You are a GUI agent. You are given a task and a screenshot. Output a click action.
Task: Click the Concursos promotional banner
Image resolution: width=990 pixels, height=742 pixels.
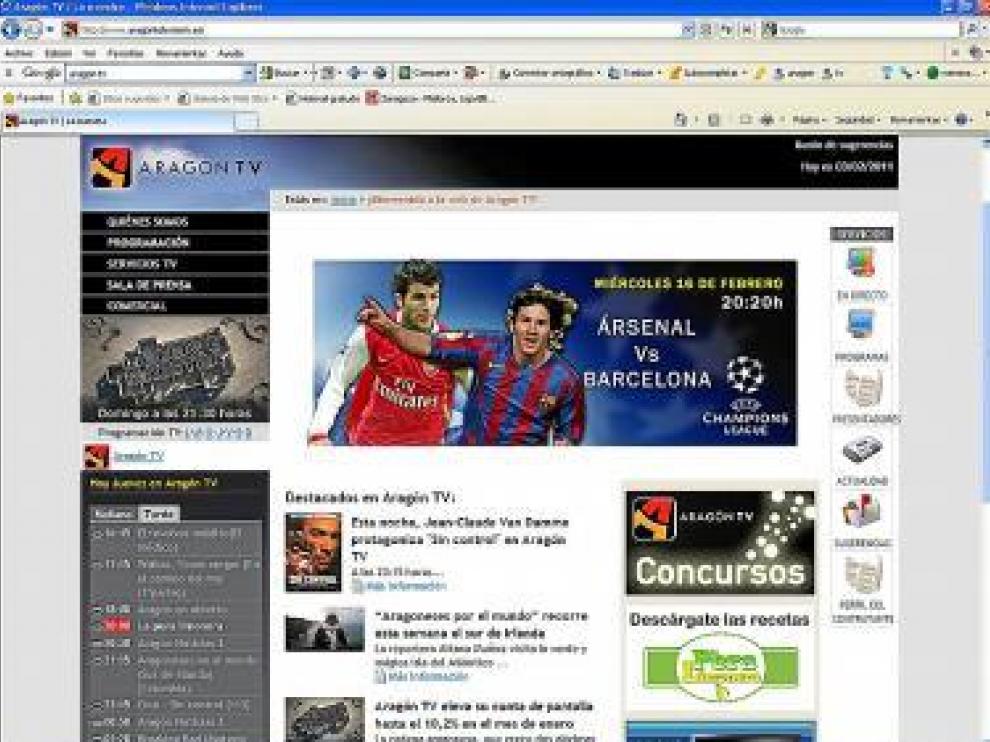720,543
